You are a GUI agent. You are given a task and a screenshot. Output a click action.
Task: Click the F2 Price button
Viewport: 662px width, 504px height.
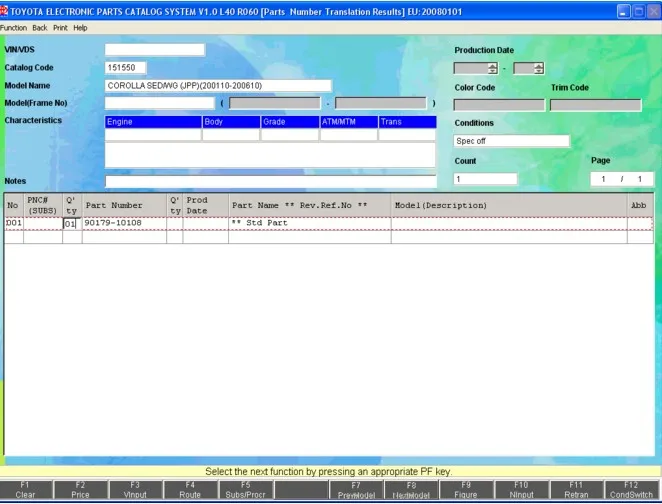(x=80, y=490)
